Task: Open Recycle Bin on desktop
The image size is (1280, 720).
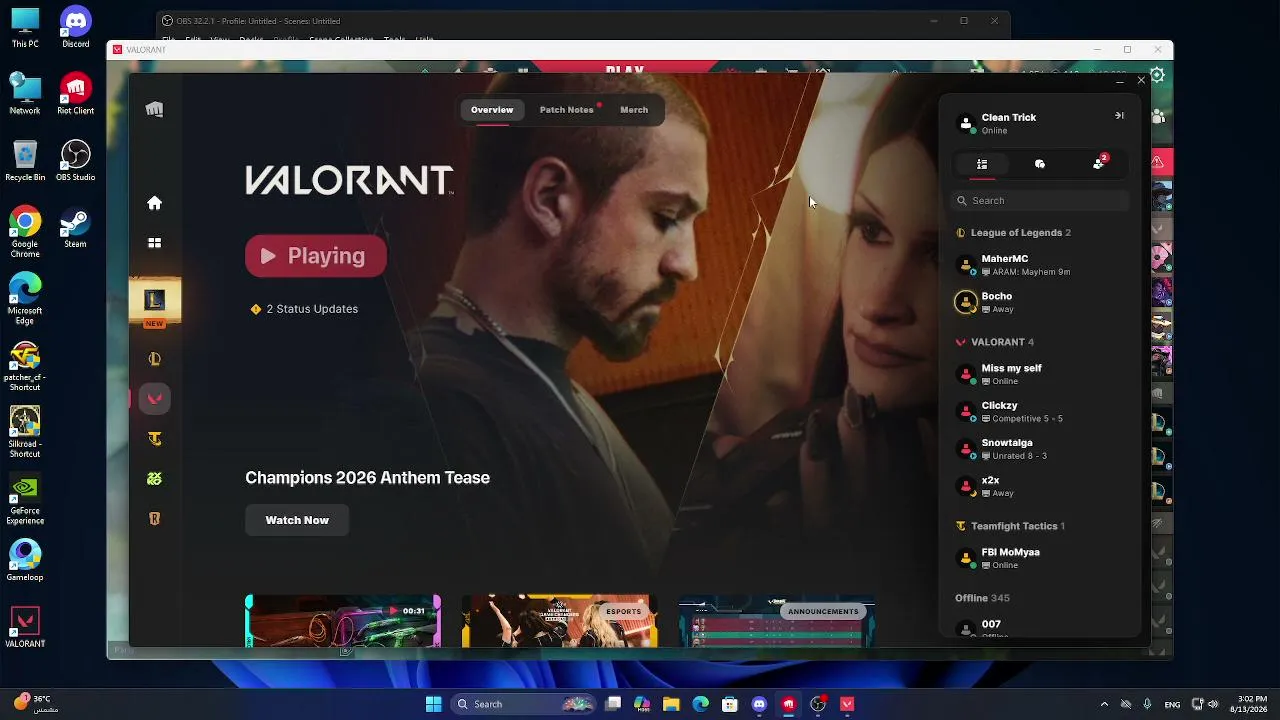Action: pos(25,161)
